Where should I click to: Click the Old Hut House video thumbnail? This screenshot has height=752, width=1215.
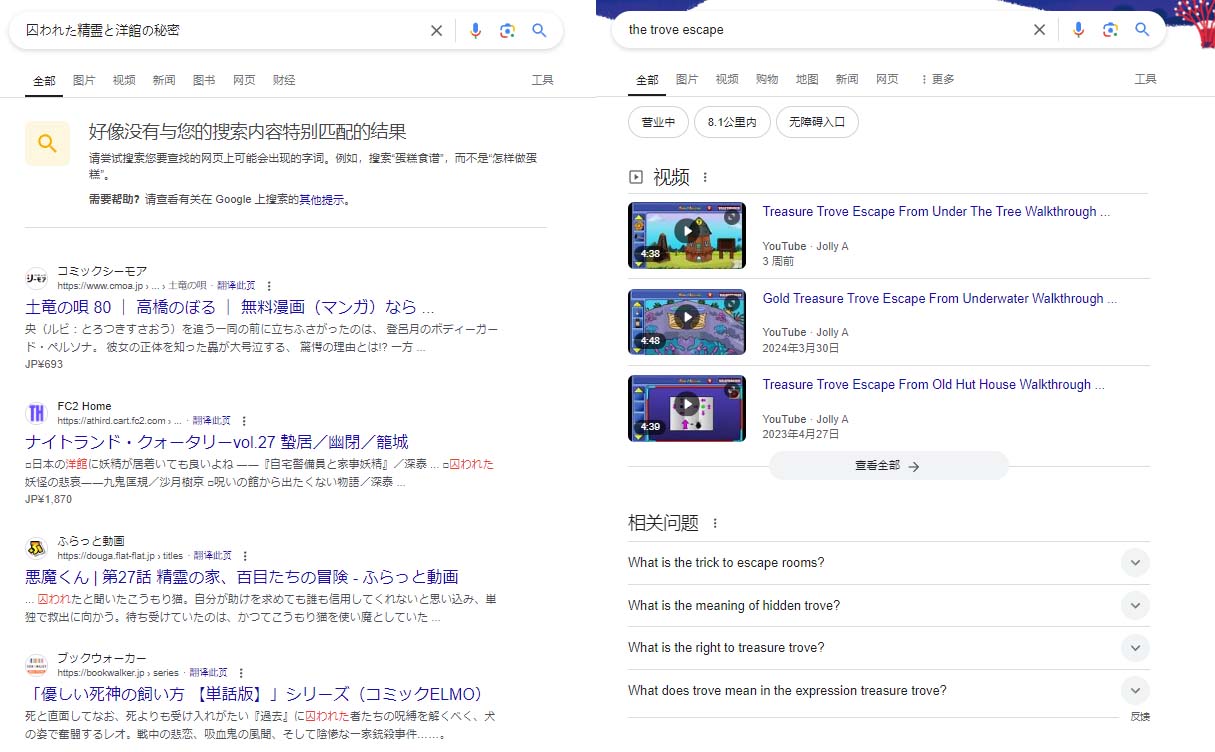point(686,408)
